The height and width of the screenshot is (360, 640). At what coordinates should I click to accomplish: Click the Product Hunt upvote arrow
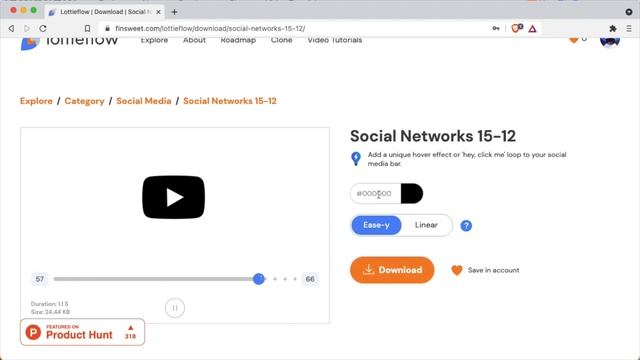(131, 328)
